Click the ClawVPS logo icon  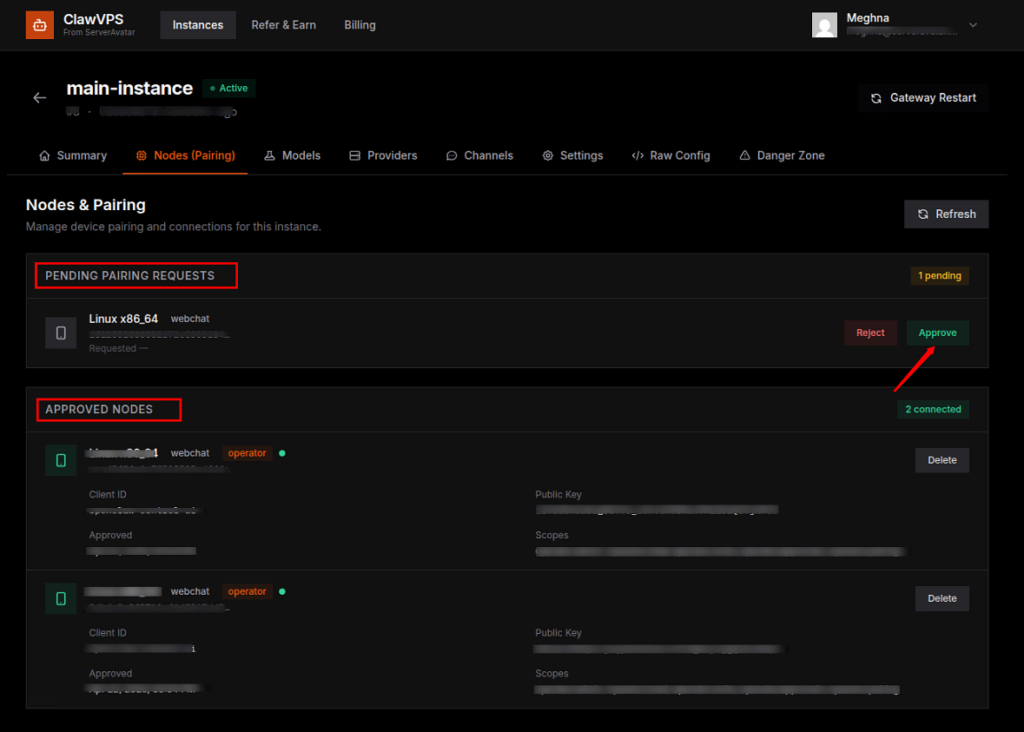click(x=39, y=24)
